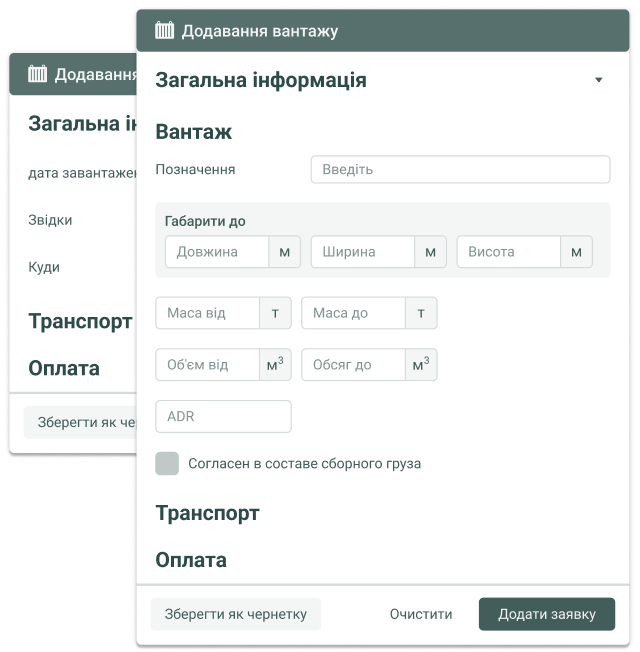Click the Позначення input field
The height and width of the screenshot is (652, 640).
click(x=460, y=169)
